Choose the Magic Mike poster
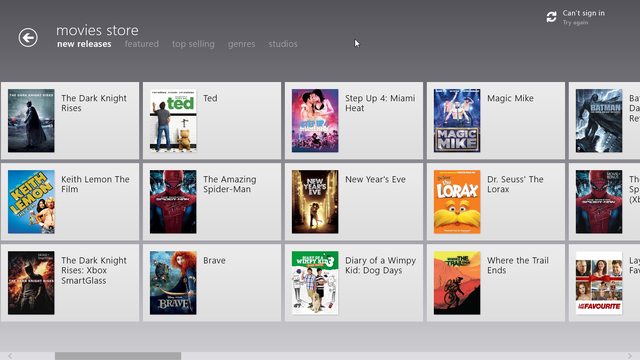The width and height of the screenshot is (640, 360). [x=457, y=120]
